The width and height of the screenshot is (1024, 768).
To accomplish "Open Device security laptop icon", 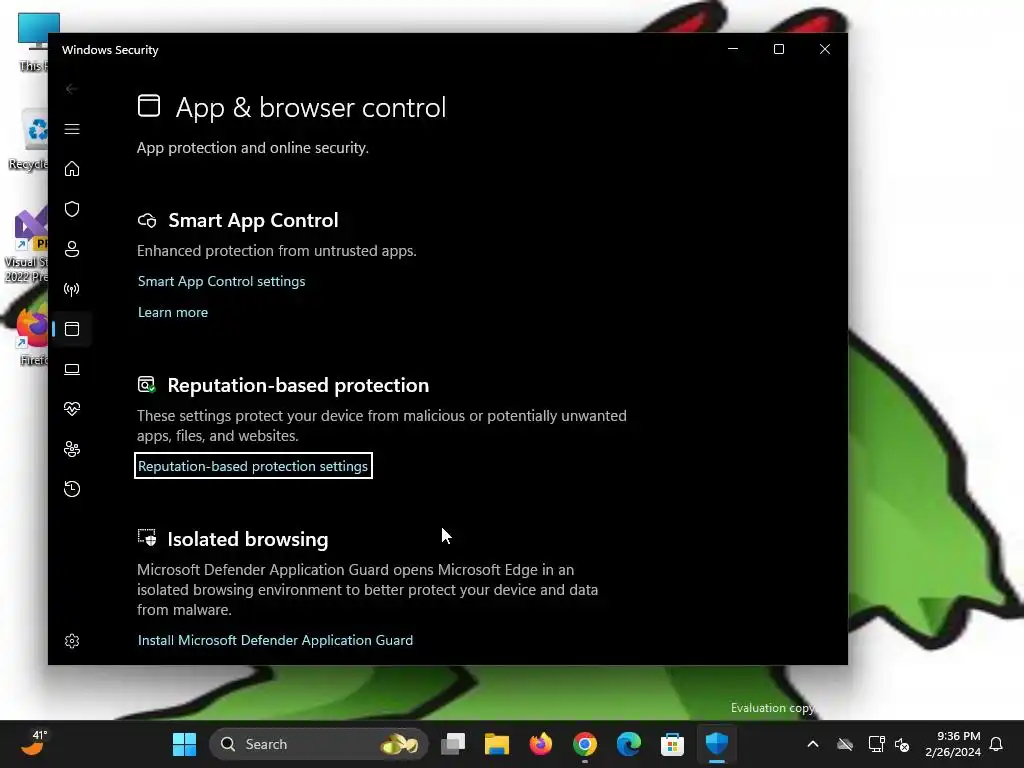I will point(72,369).
